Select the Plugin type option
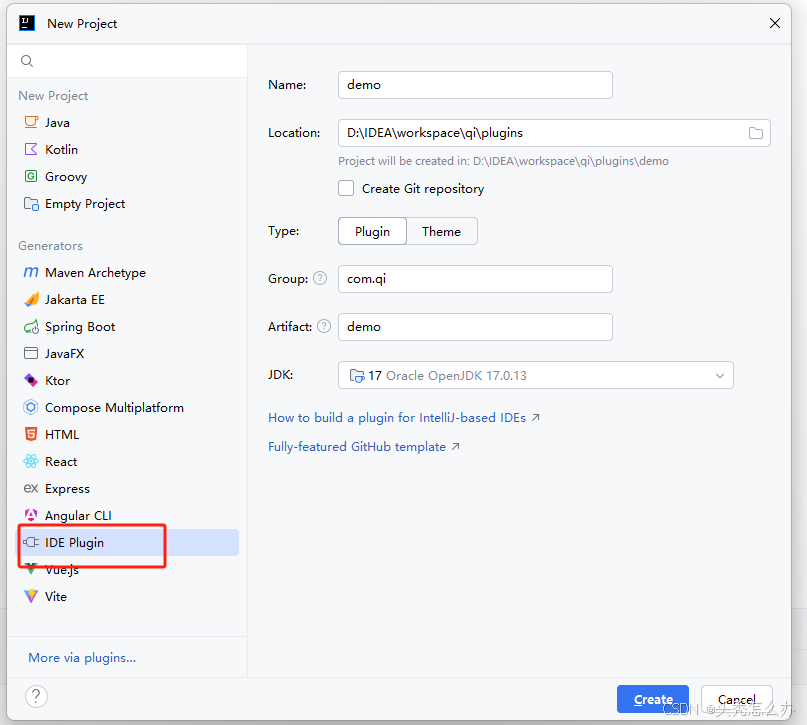807x725 pixels. (372, 231)
